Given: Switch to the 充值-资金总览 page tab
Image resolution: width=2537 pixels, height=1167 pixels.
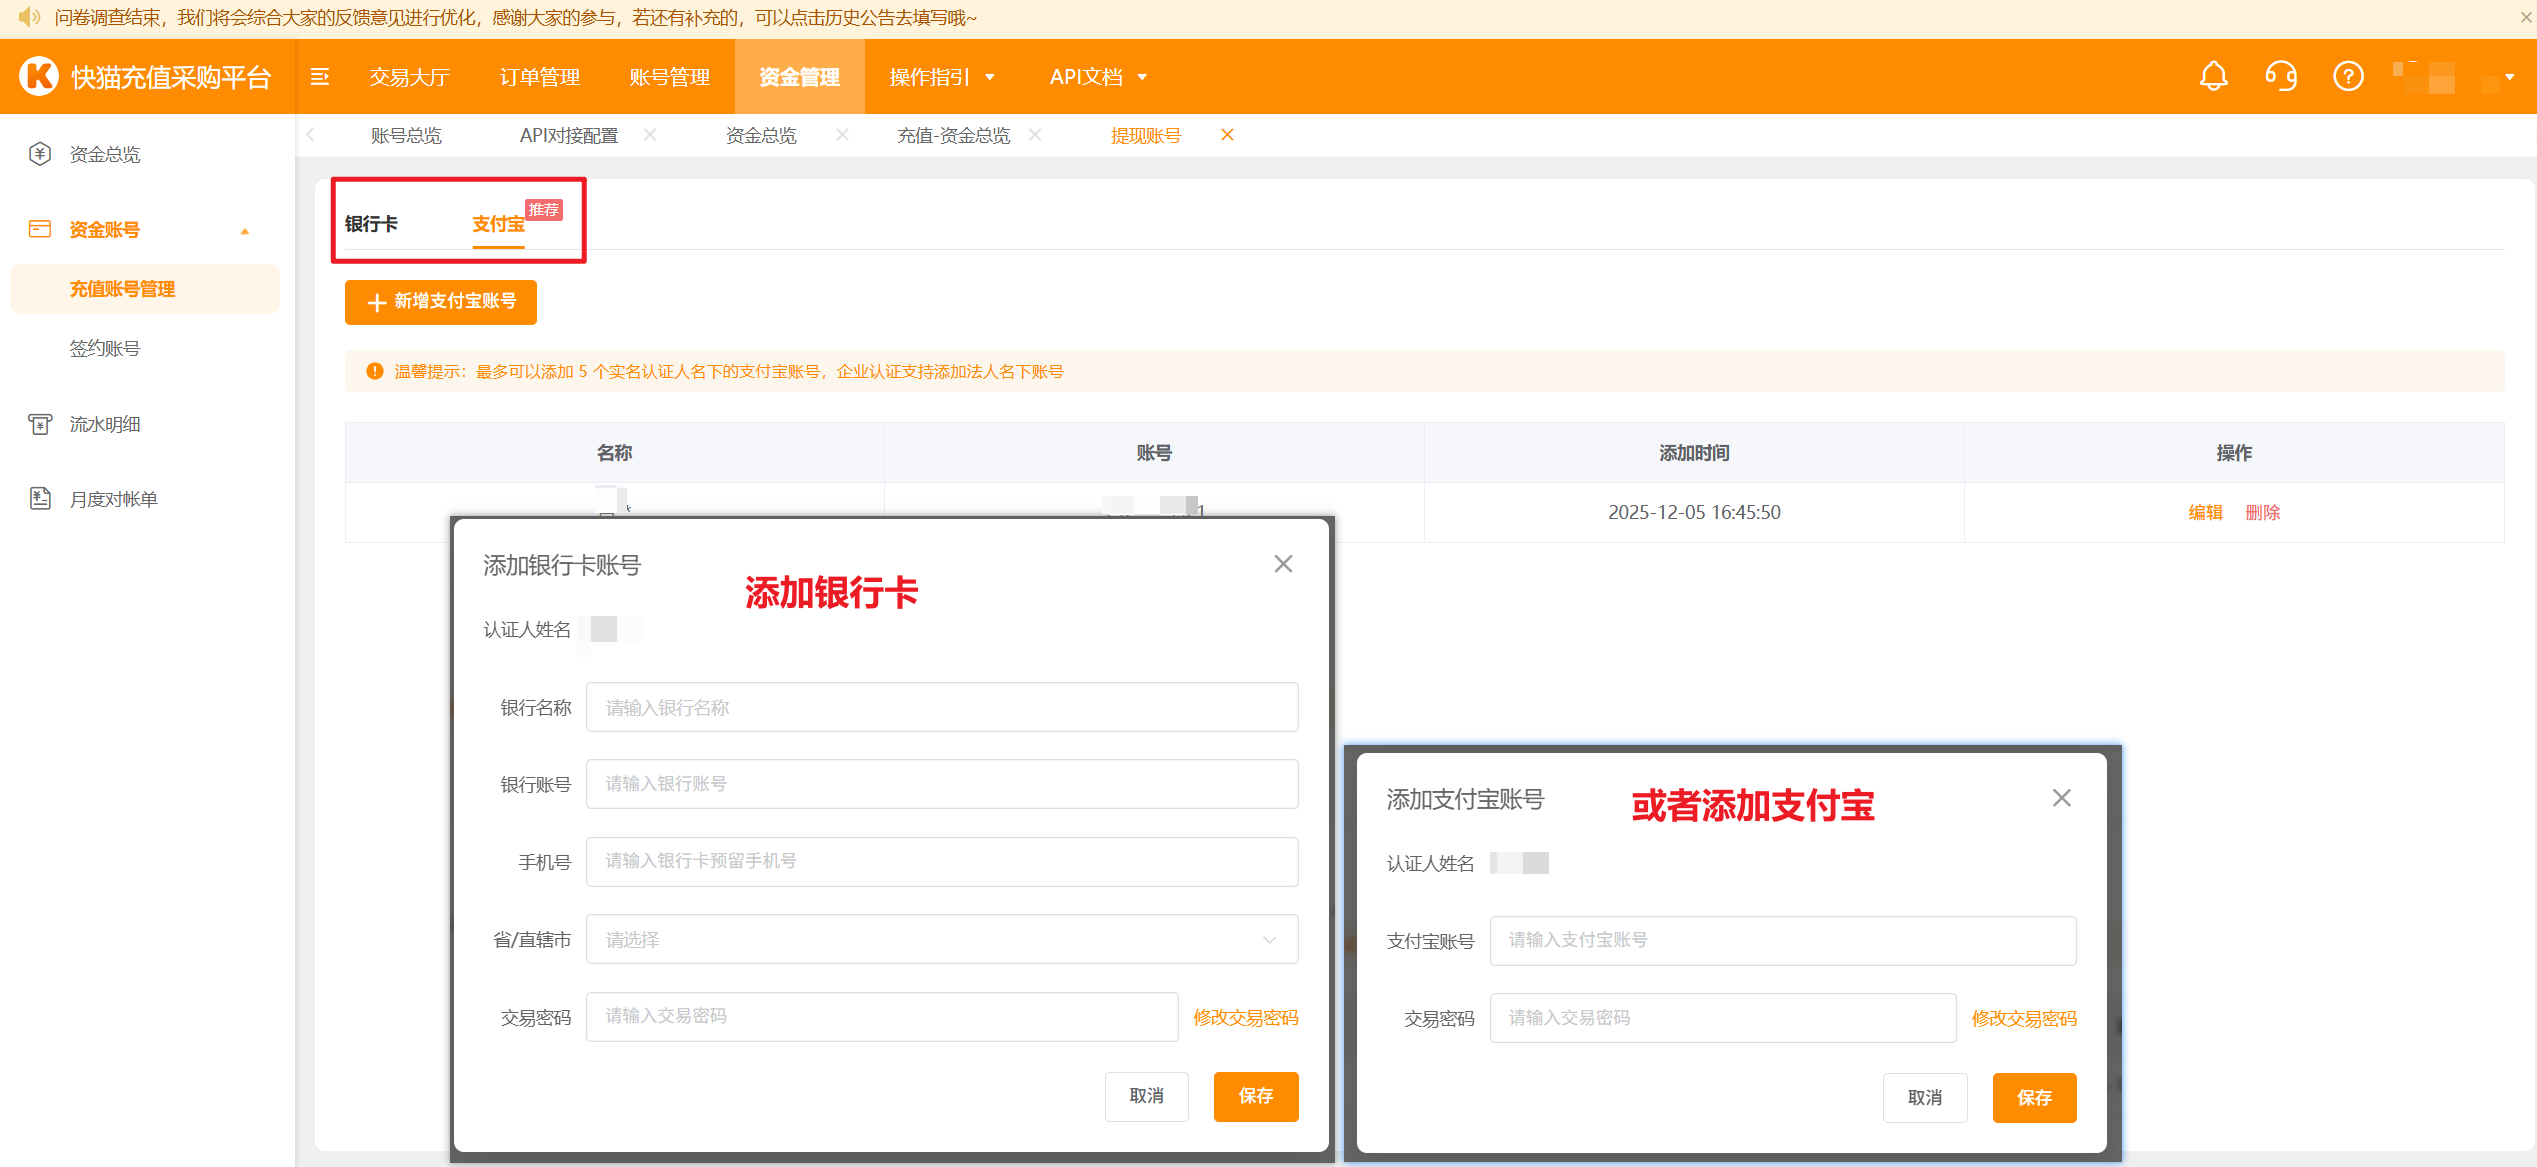Looking at the screenshot, I should (953, 136).
